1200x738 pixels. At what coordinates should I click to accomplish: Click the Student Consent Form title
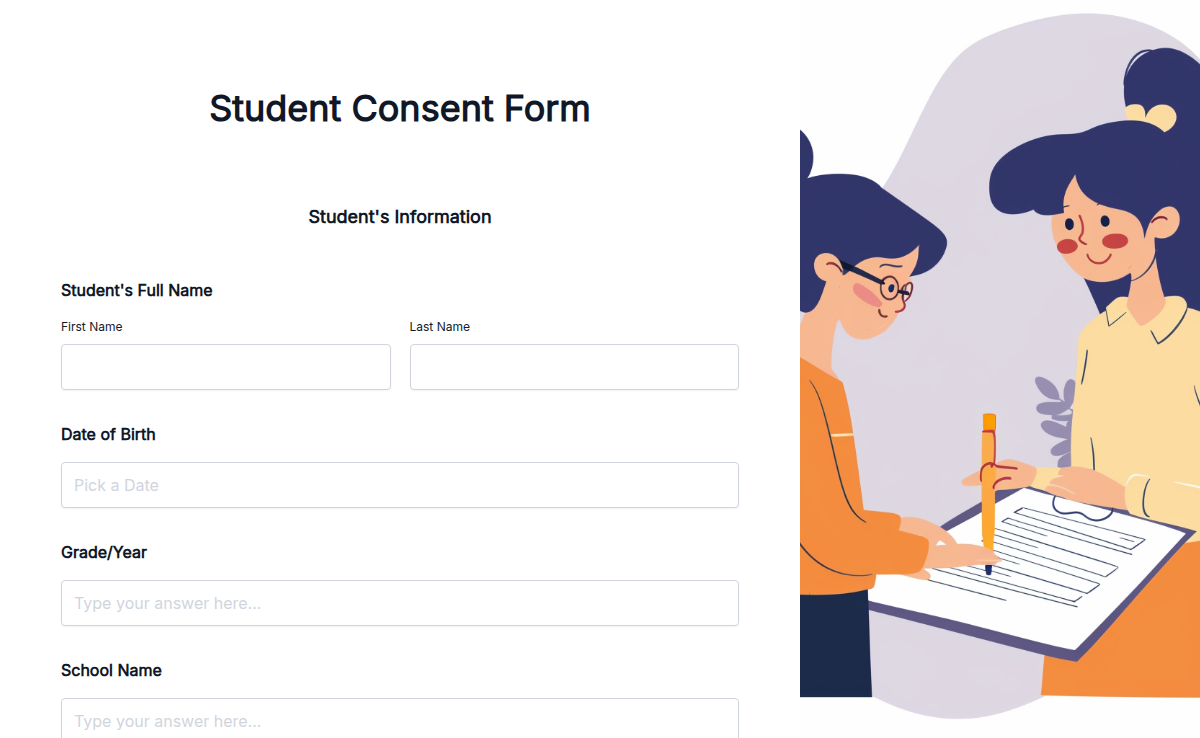(x=399, y=108)
